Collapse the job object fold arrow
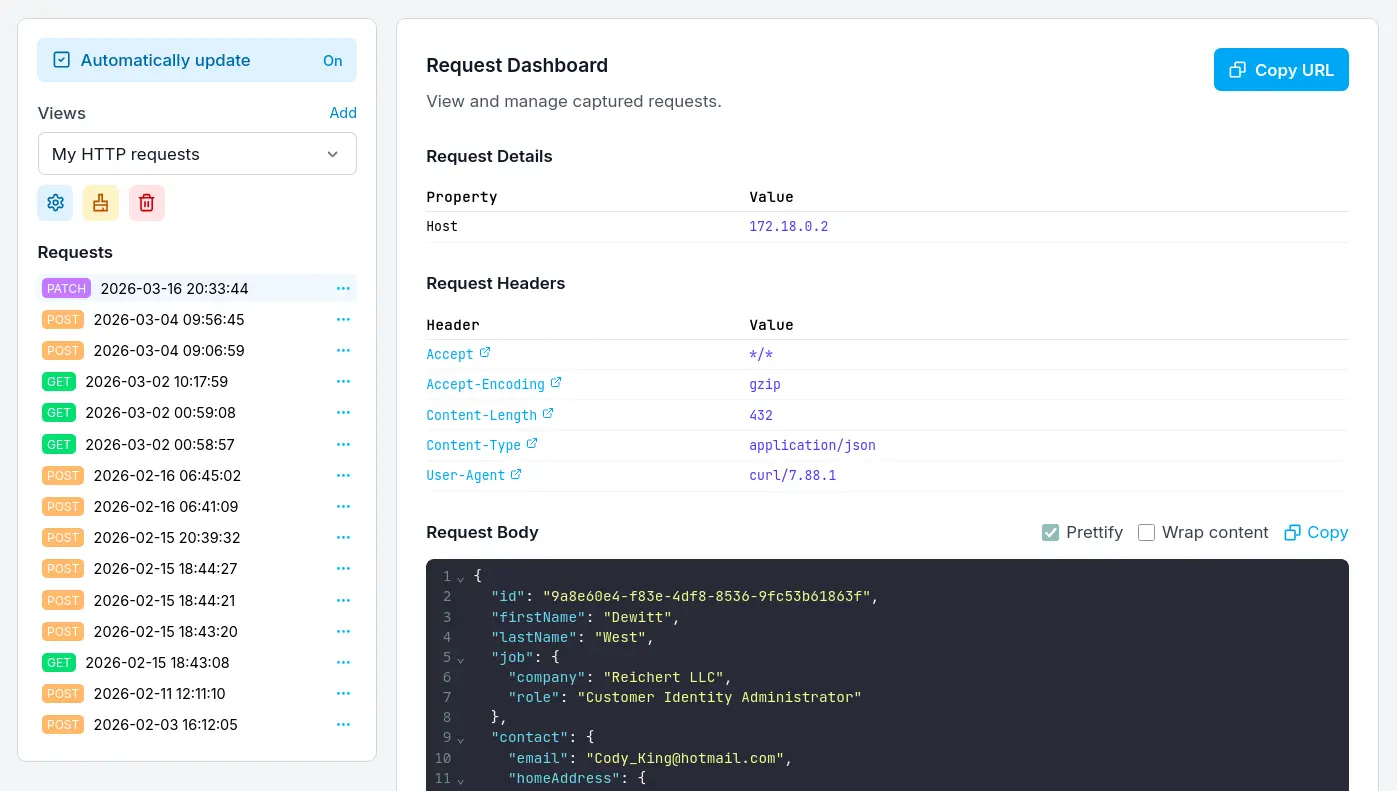 tap(461, 659)
